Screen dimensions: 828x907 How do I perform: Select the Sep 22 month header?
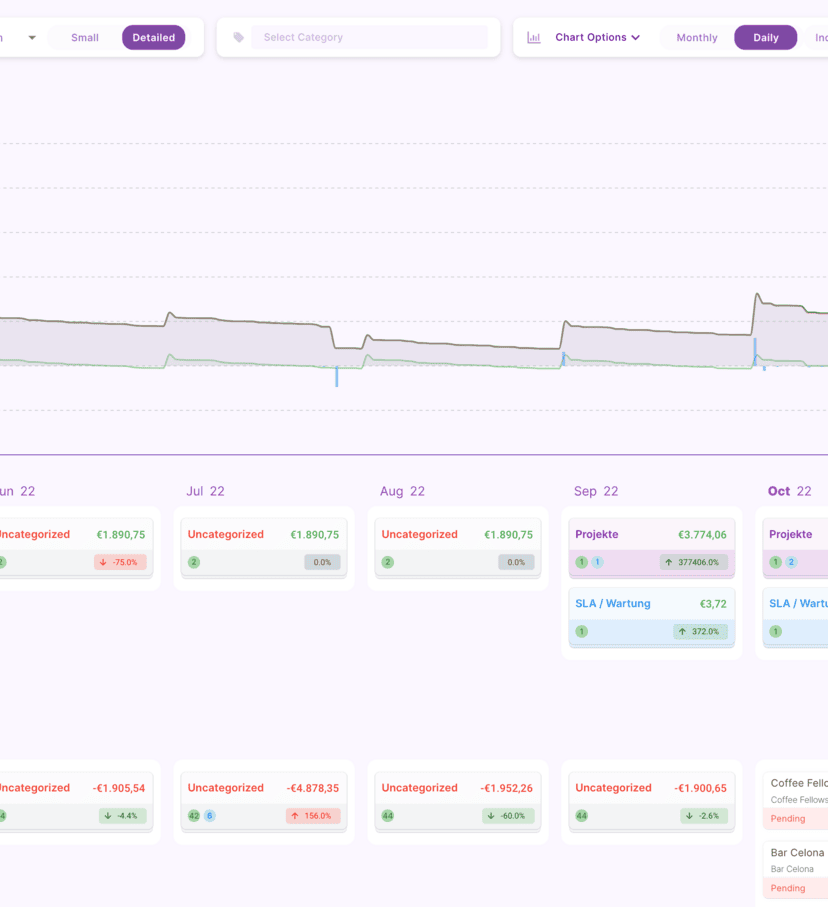[596, 491]
